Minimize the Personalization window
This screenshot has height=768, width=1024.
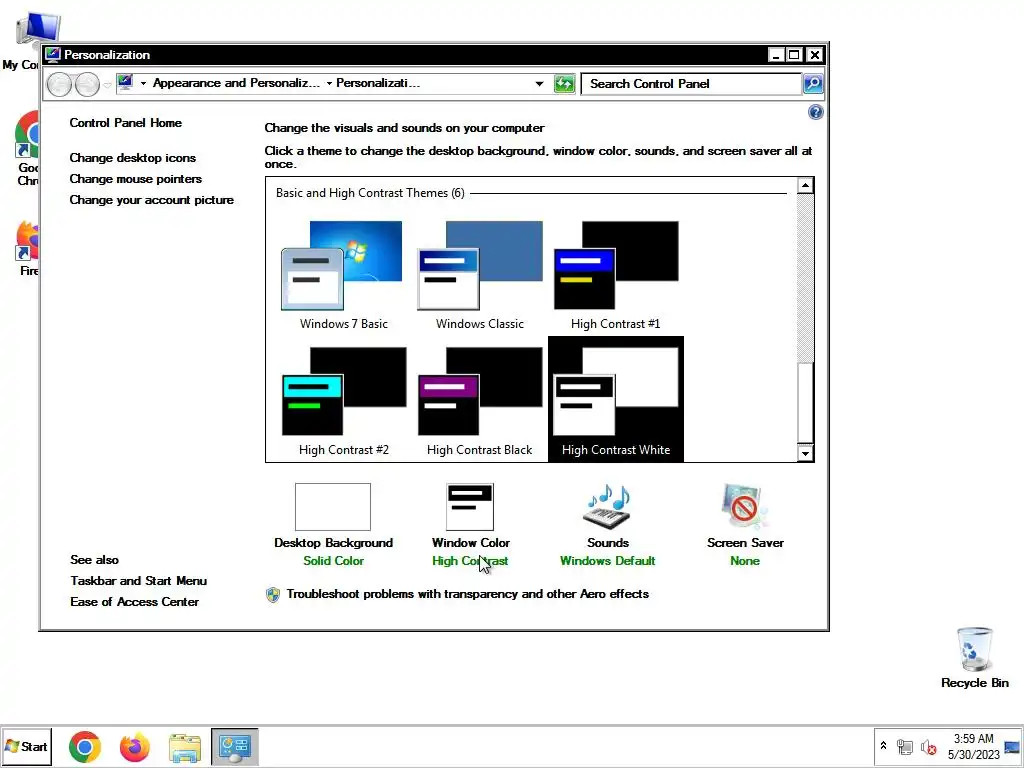point(775,55)
